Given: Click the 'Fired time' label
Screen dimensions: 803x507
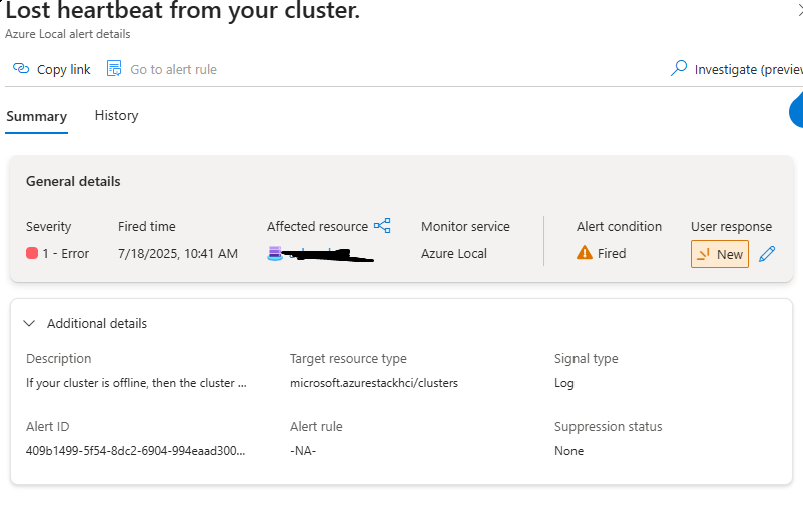Looking at the screenshot, I should [x=146, y=226].
